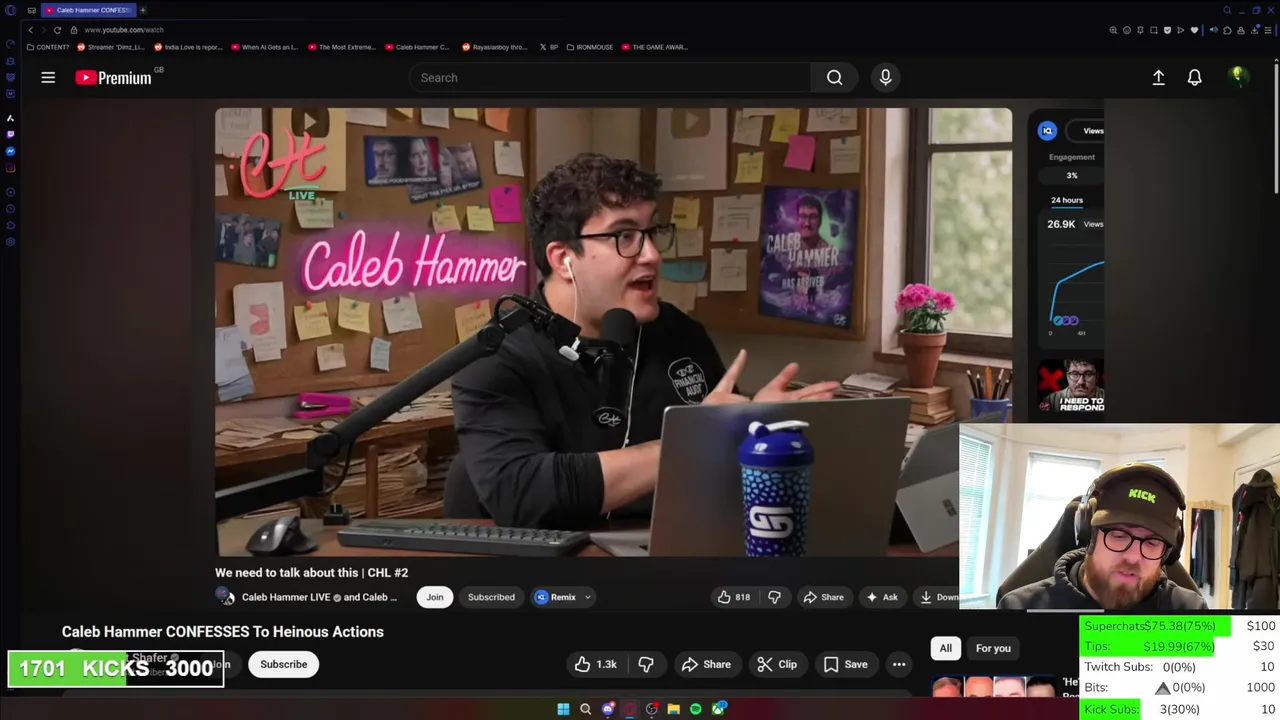
Task: Open the YouTube account avatar menu
Action: (1238, 76)
